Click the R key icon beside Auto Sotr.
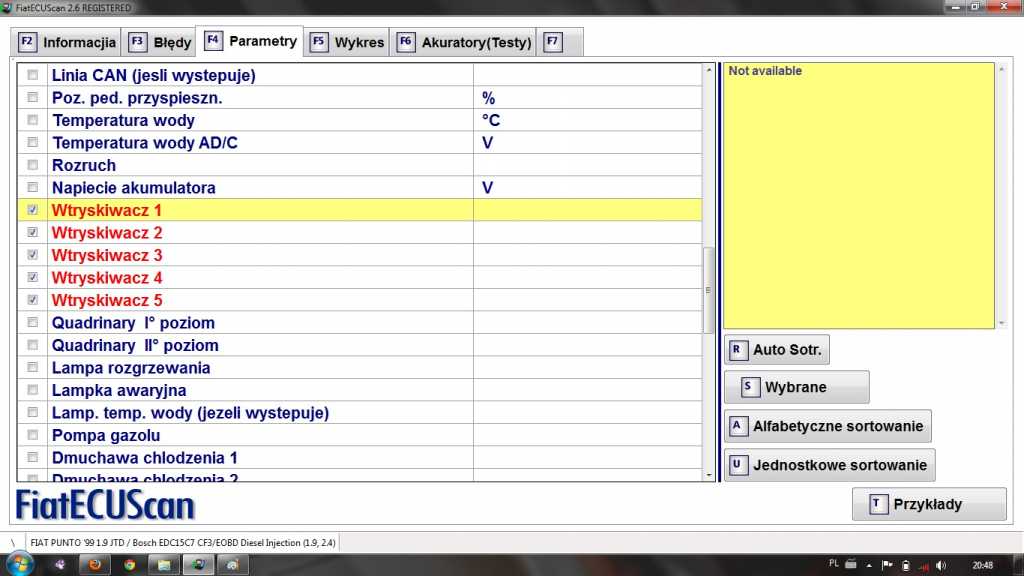The height and width of the screenshot is (576, 1024). tap(738, 350)
